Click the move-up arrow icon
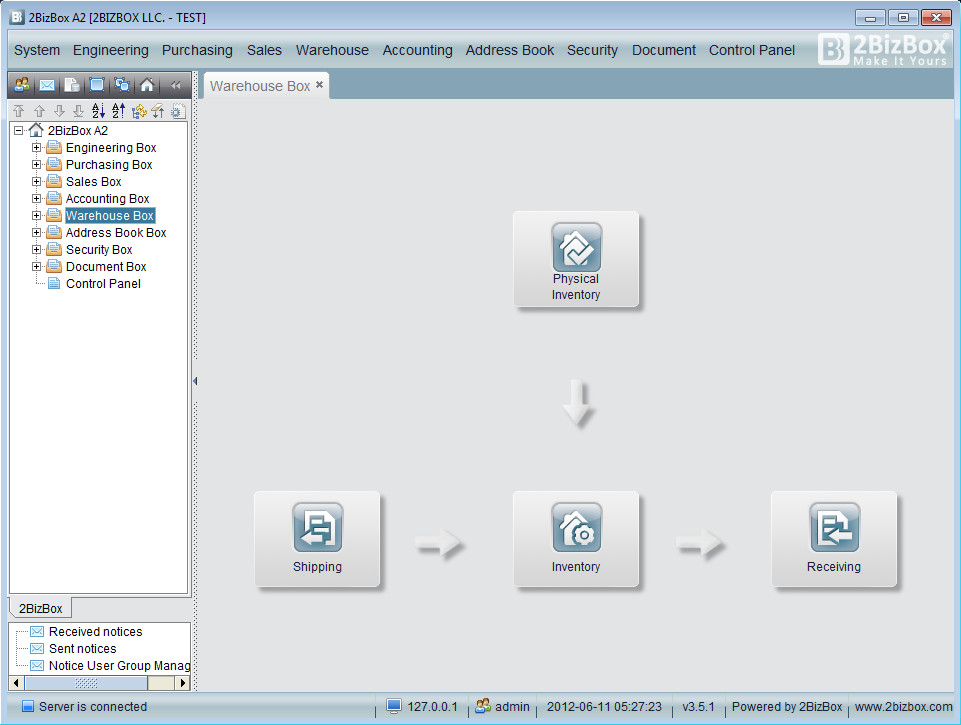 point(39,111)
